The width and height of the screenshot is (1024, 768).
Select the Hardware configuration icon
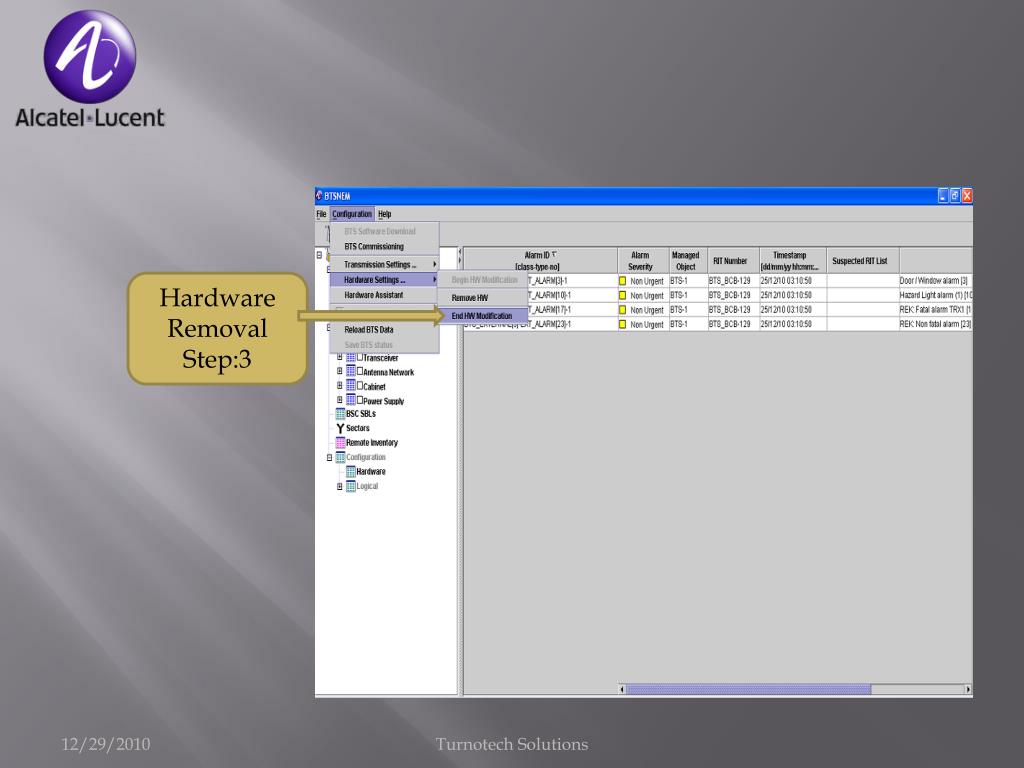(351, 472)
